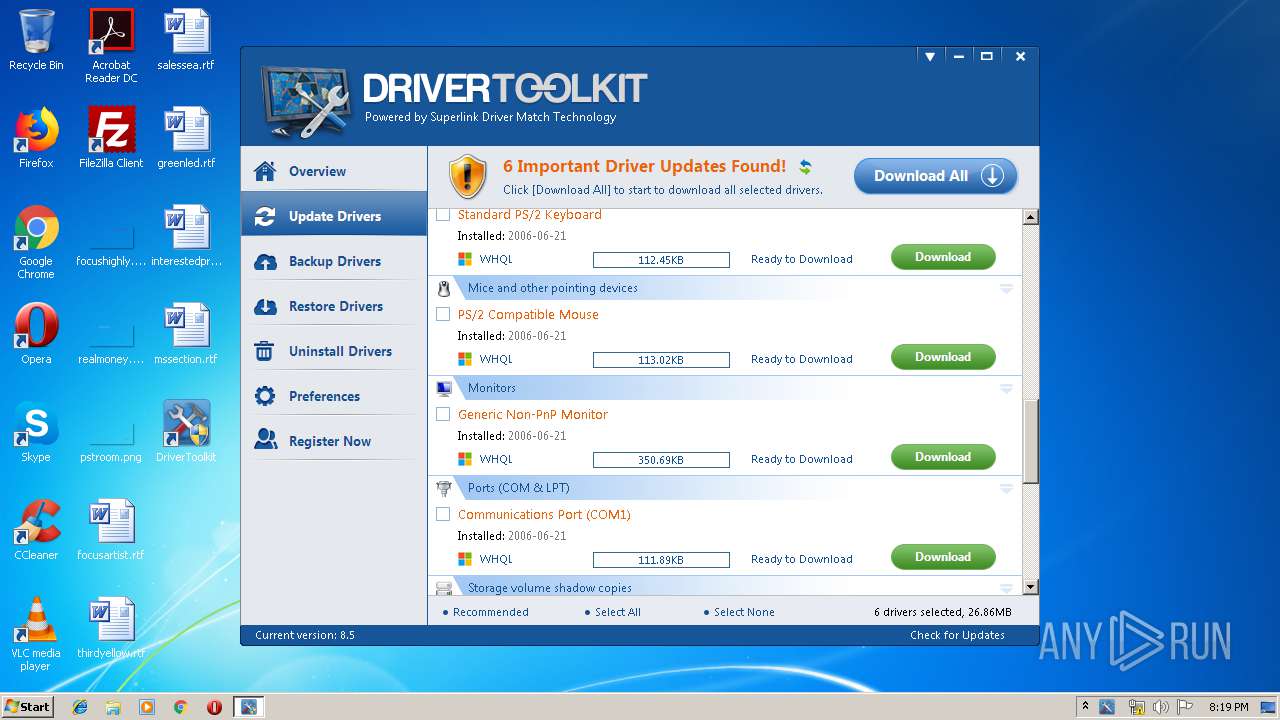Open the Restore Drivers tab
1280x720 pixels.
(x=334, y=306)
